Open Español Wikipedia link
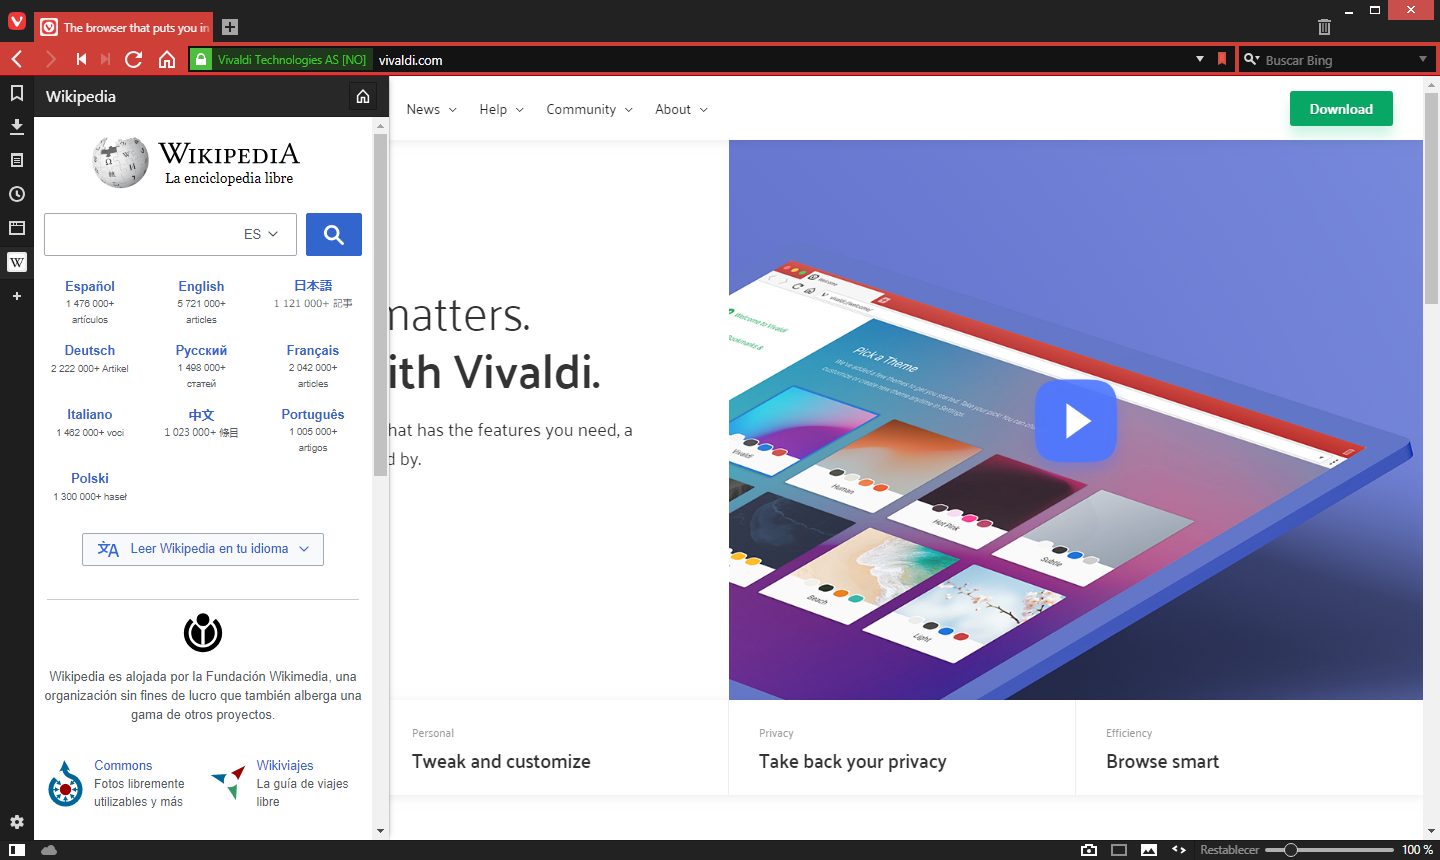The image size is (1440, 860). (90, 286)
